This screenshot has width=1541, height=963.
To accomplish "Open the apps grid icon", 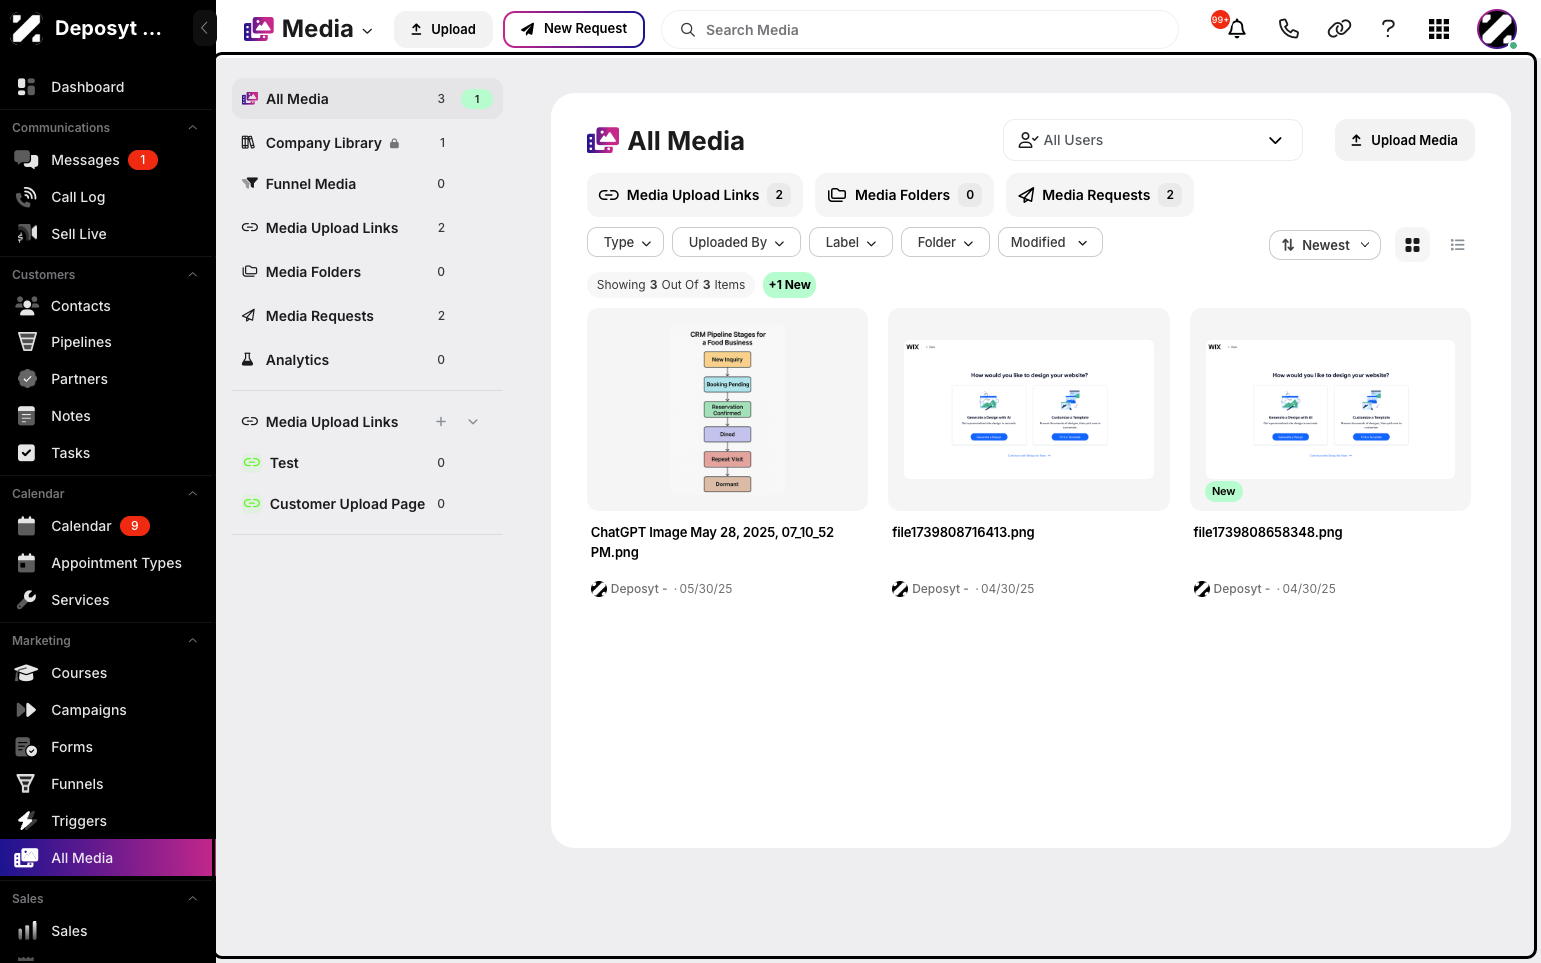I will pyautogui.click(x=1439, y=29).
